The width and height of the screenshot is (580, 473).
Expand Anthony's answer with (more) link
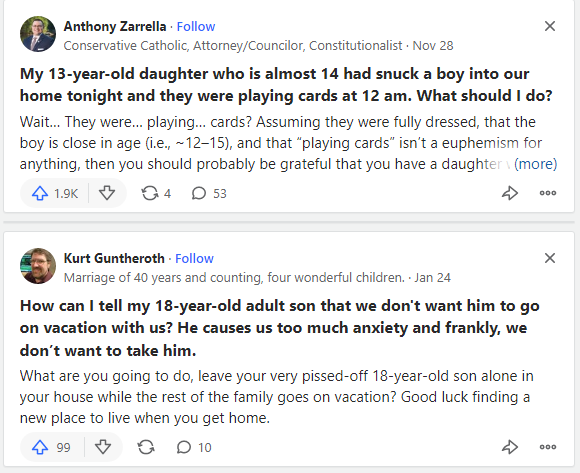pos(535,164)
